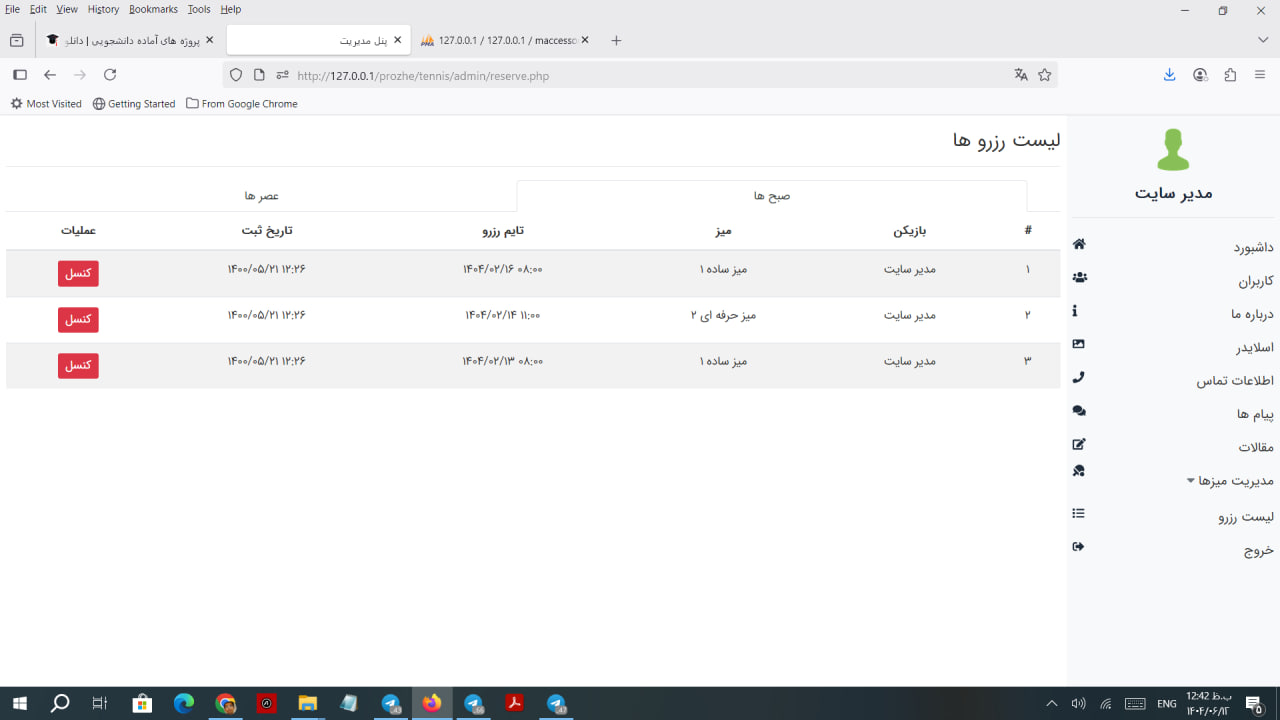The height and width of the screenshot is (720, 1280).
Task: Show hidden system tray icons
Action: click(1051, 704)
